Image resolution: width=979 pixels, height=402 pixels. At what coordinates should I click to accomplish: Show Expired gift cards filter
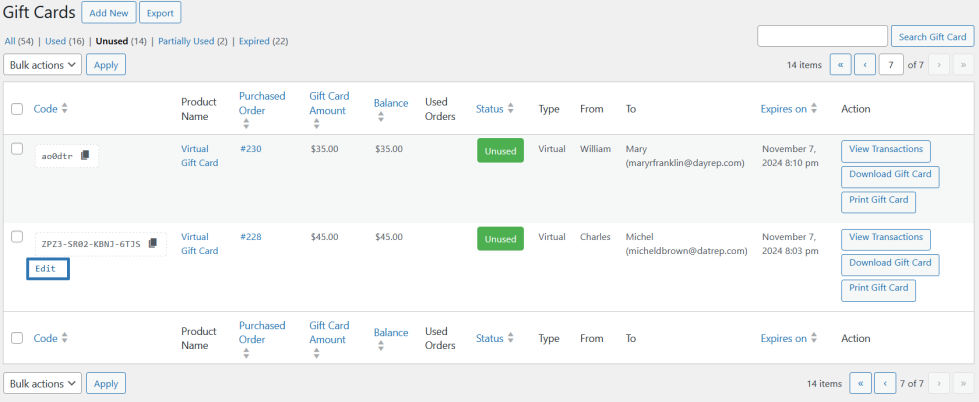(x=264, y=41)
